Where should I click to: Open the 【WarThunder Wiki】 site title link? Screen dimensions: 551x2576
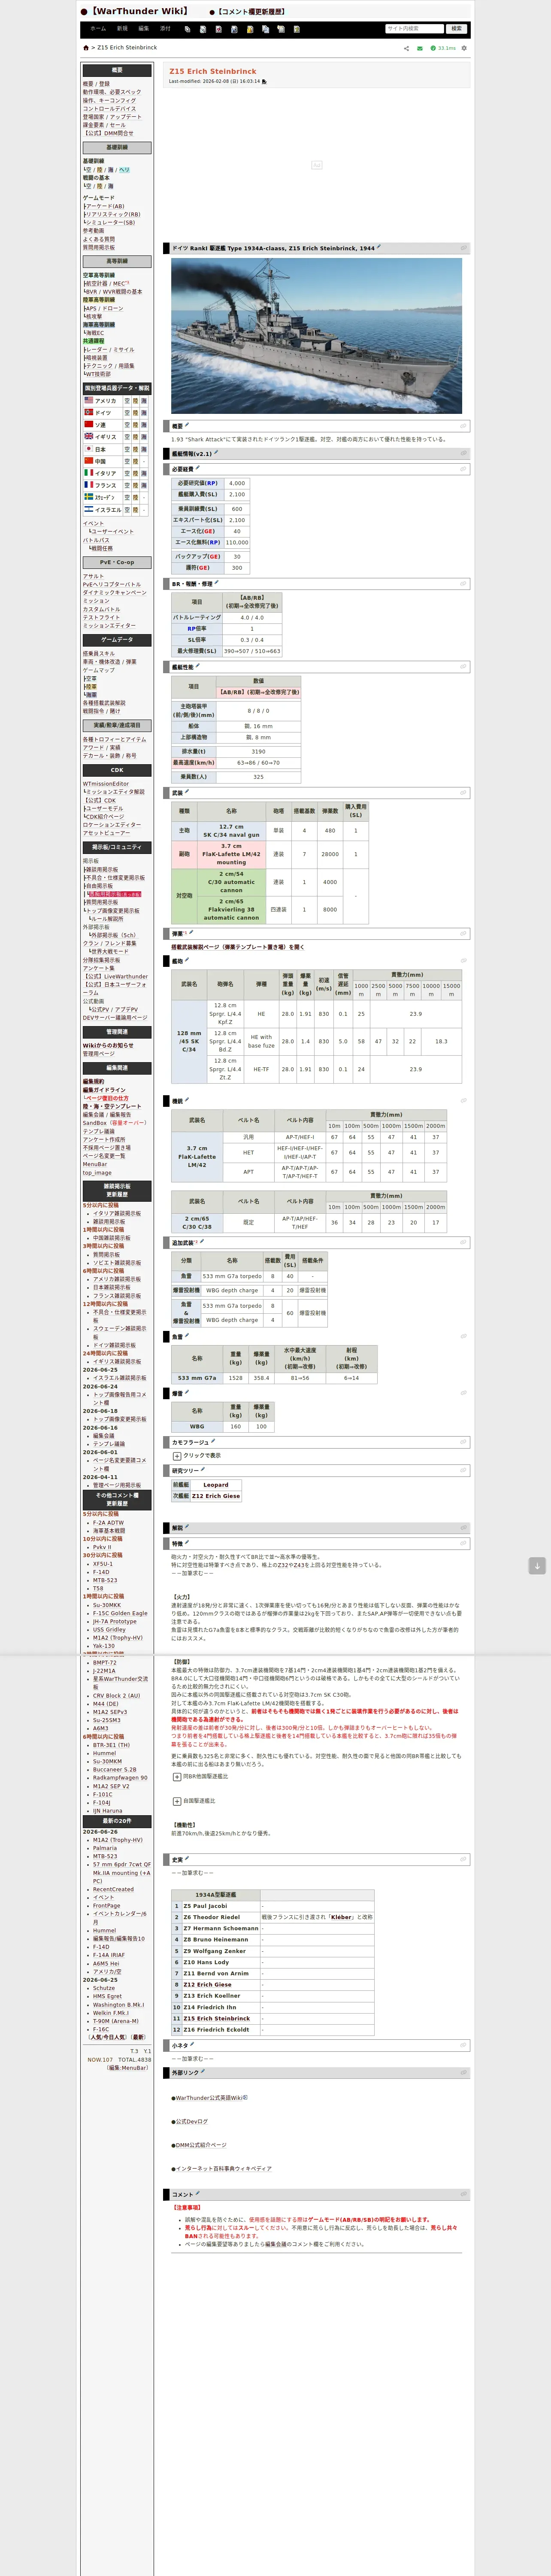click(139, 11)
